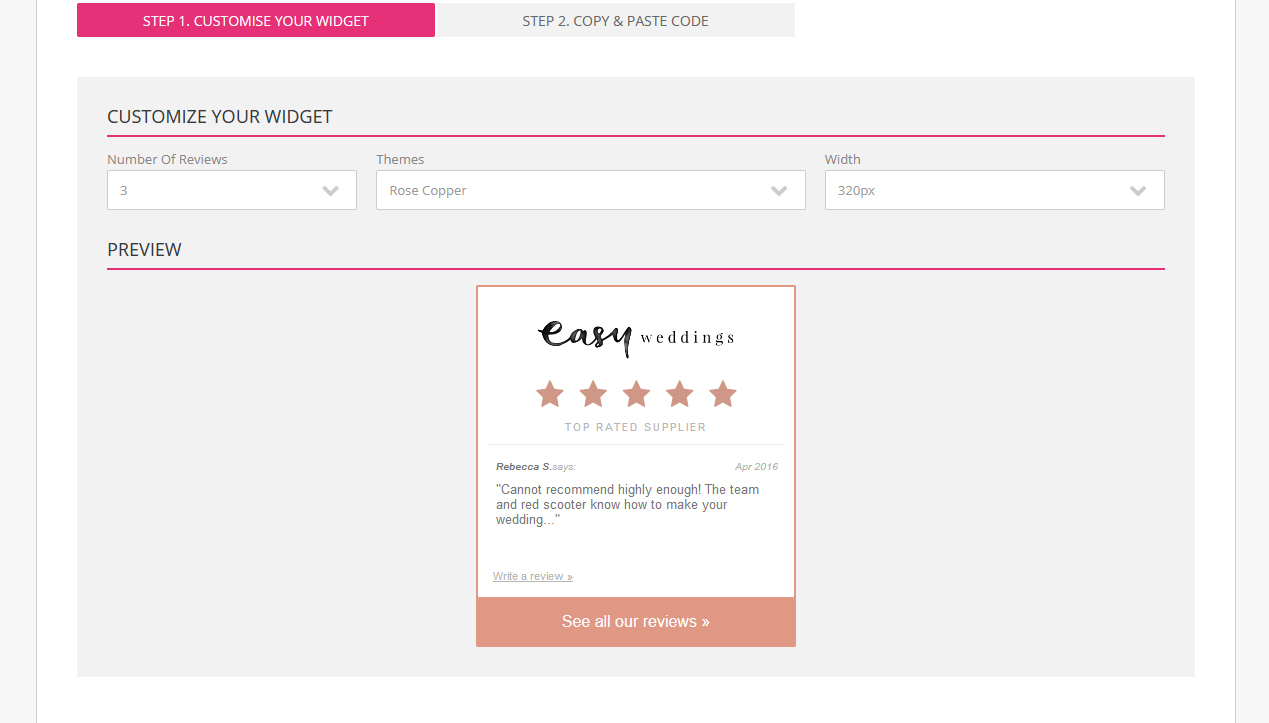Image resolution: width=1269 pixels, height=723 pixels.
Task: Switch to Step 1 Customise Your Widget tab
Action: click(256, 20)
